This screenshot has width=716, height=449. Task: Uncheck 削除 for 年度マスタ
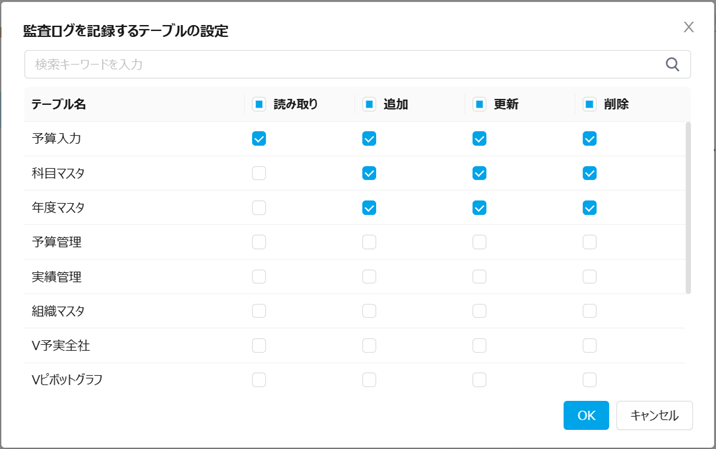[x=589, y=208]
